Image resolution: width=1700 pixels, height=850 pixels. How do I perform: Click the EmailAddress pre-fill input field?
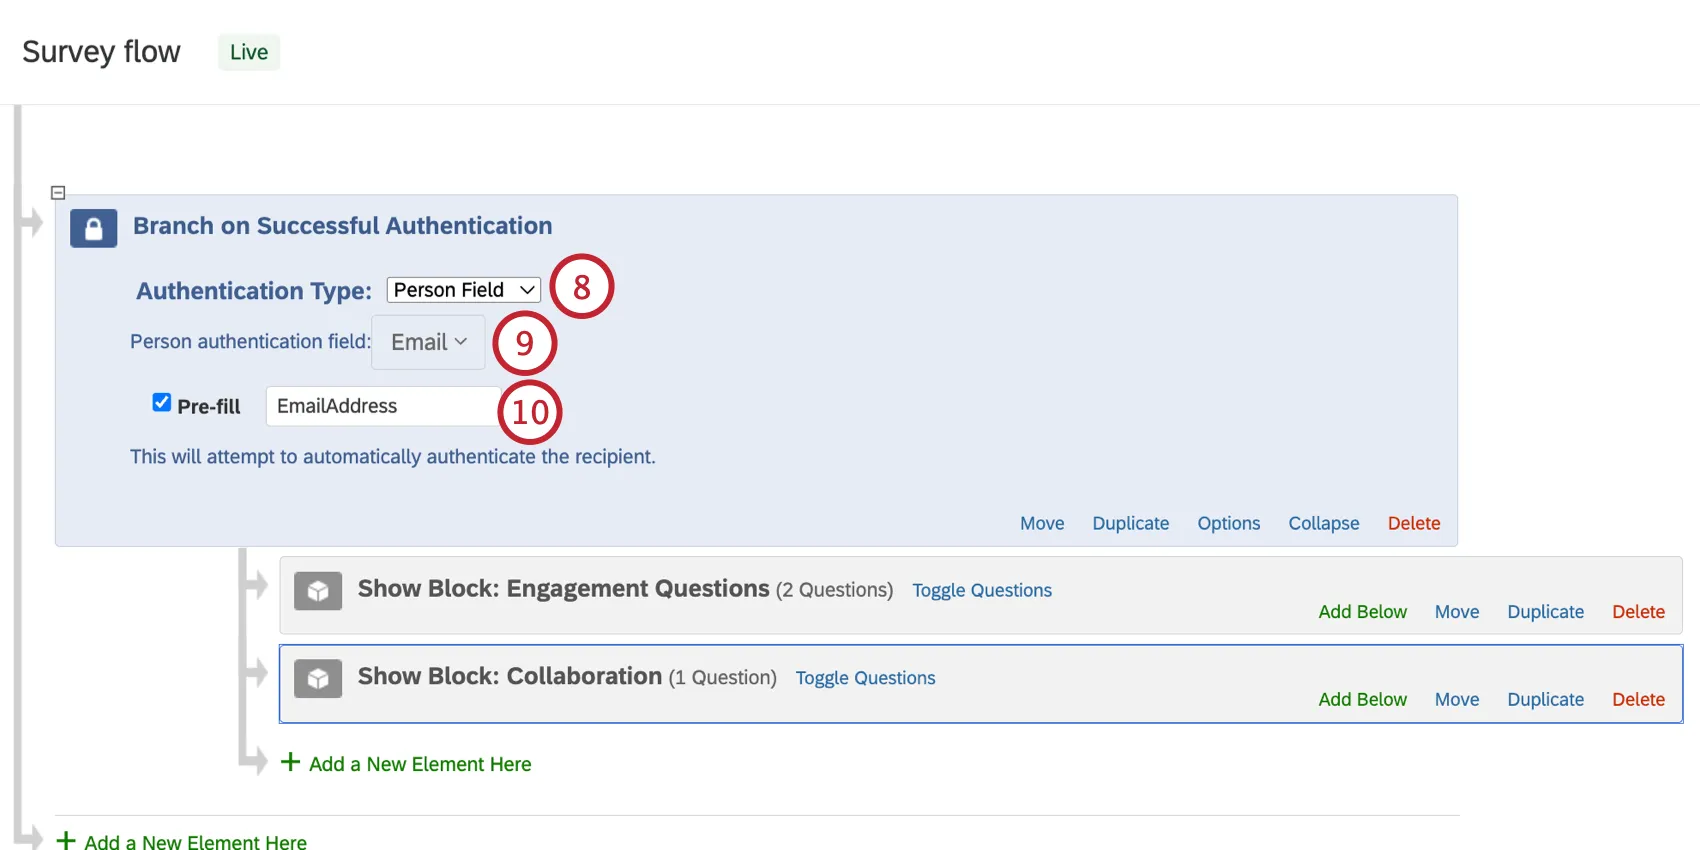[x=382, y=406]
